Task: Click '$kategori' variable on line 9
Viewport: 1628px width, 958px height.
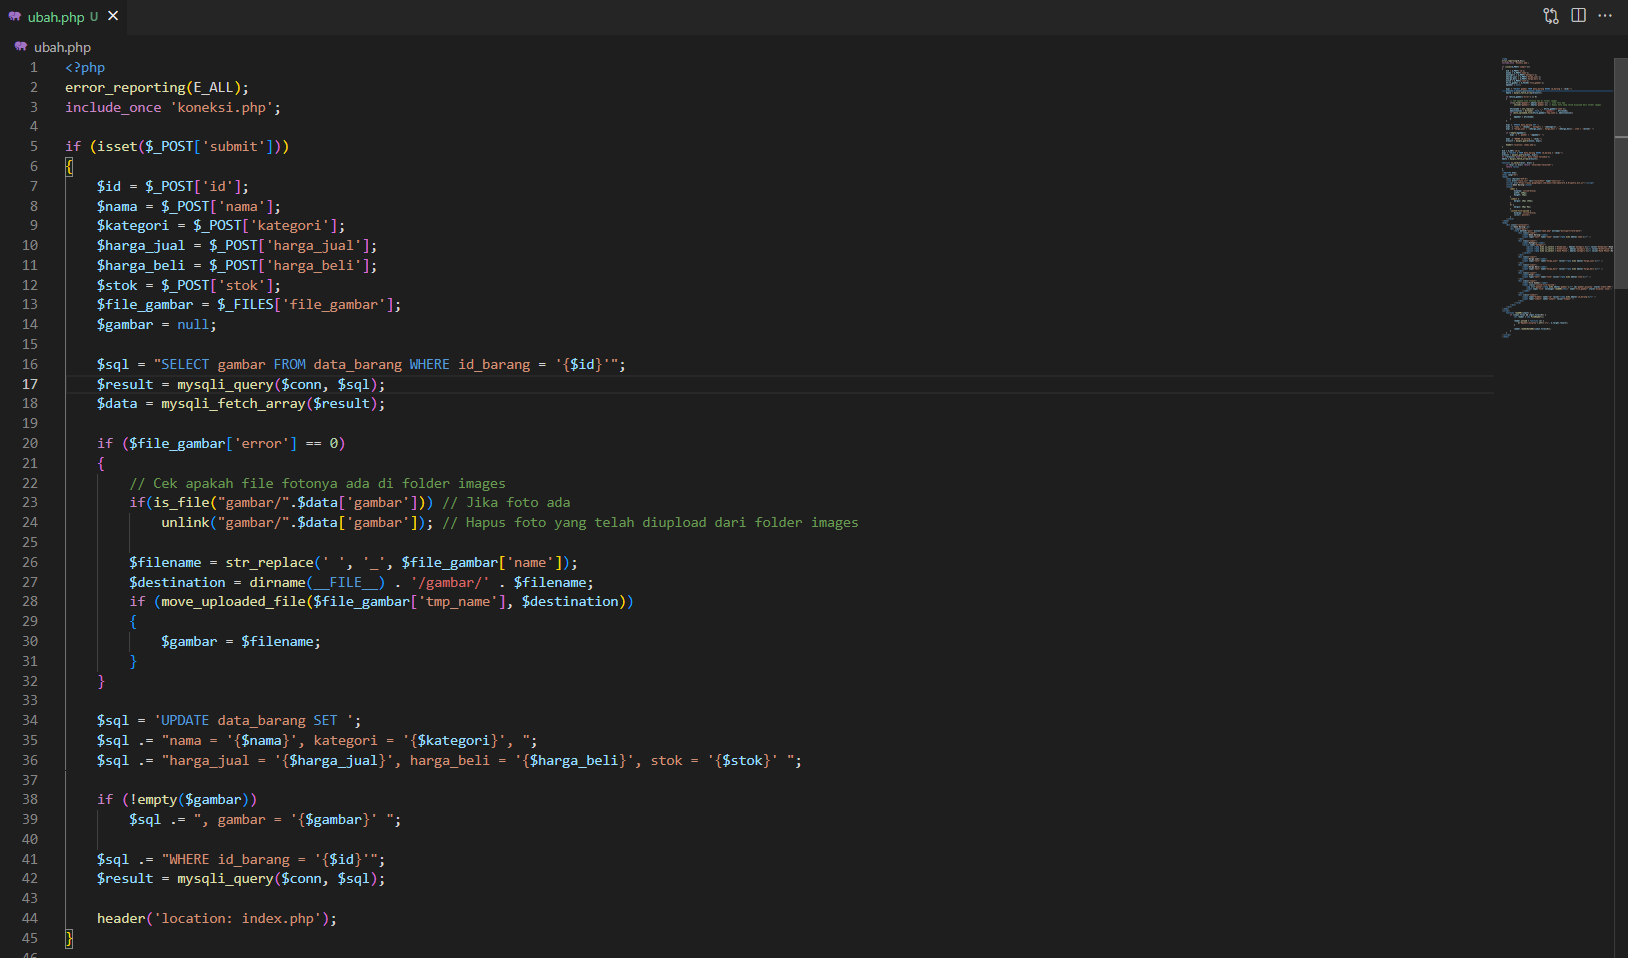Action: [x=133, y=226]
